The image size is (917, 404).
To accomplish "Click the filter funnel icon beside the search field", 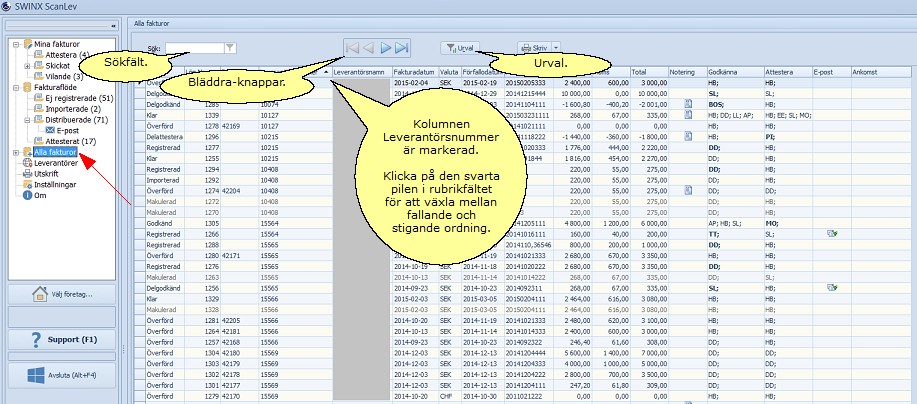I will coord(230,48).
